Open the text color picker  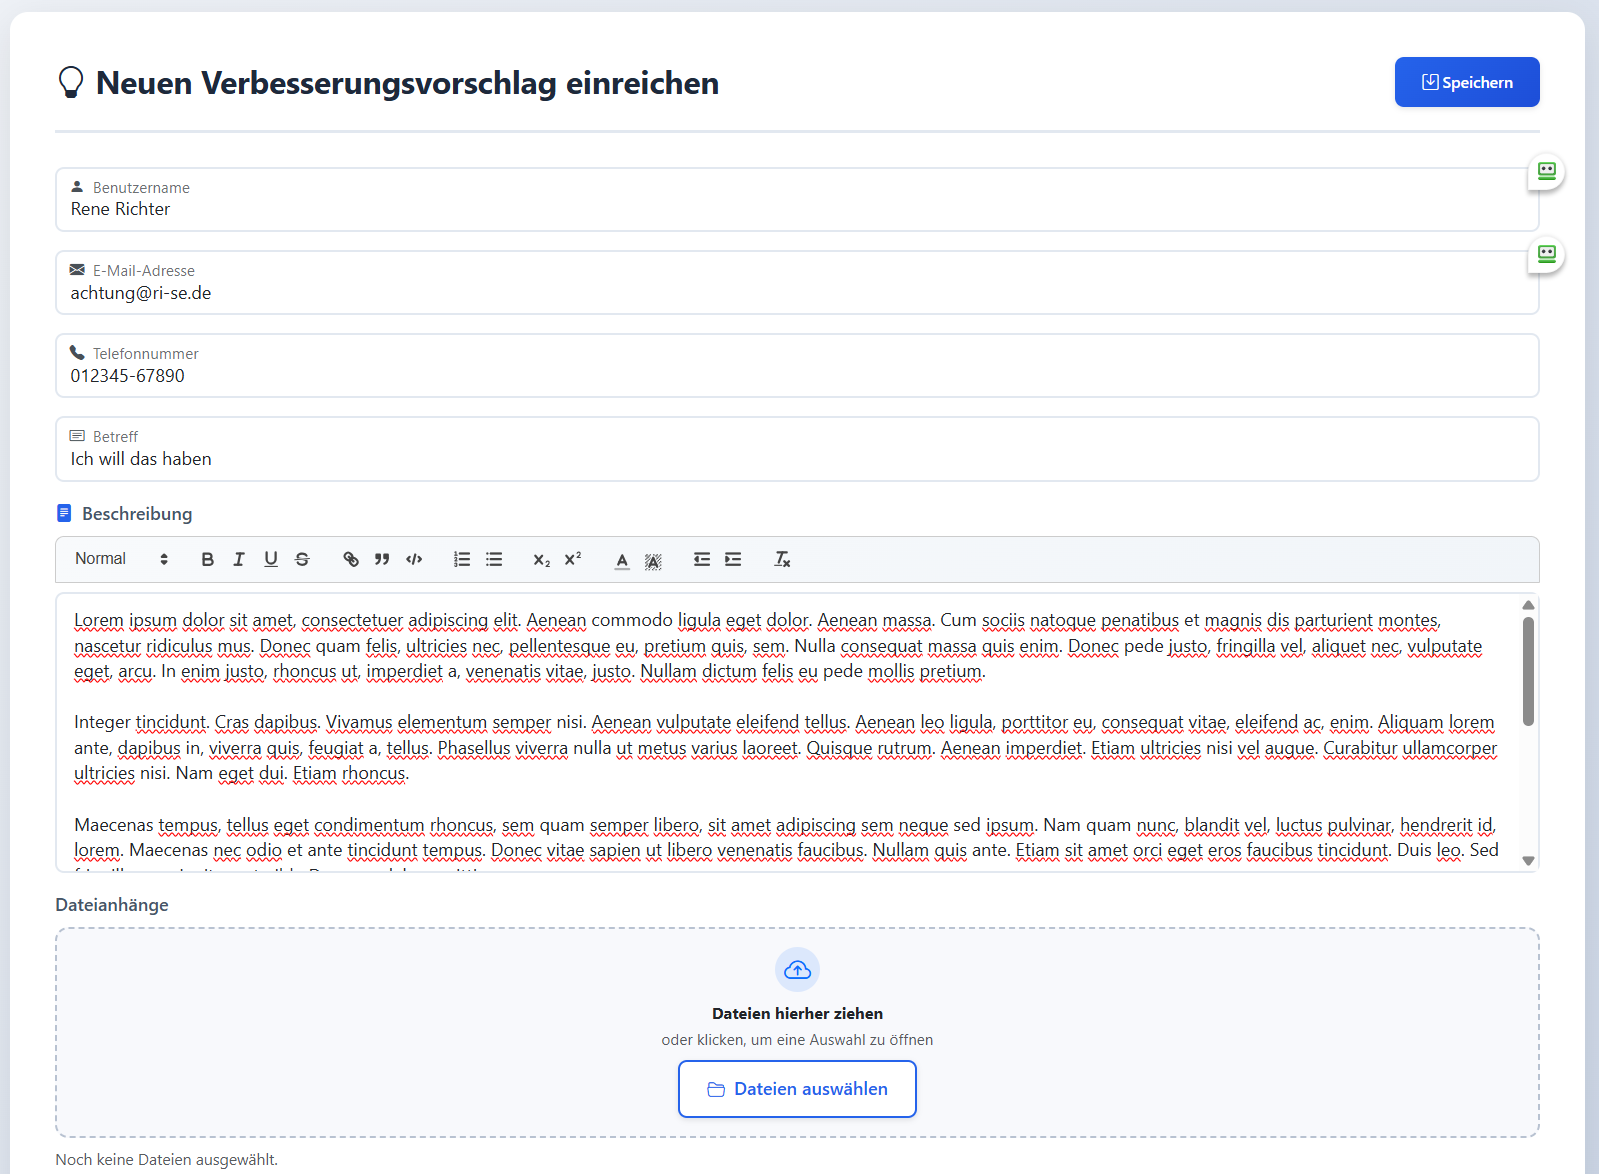[622, 560]
